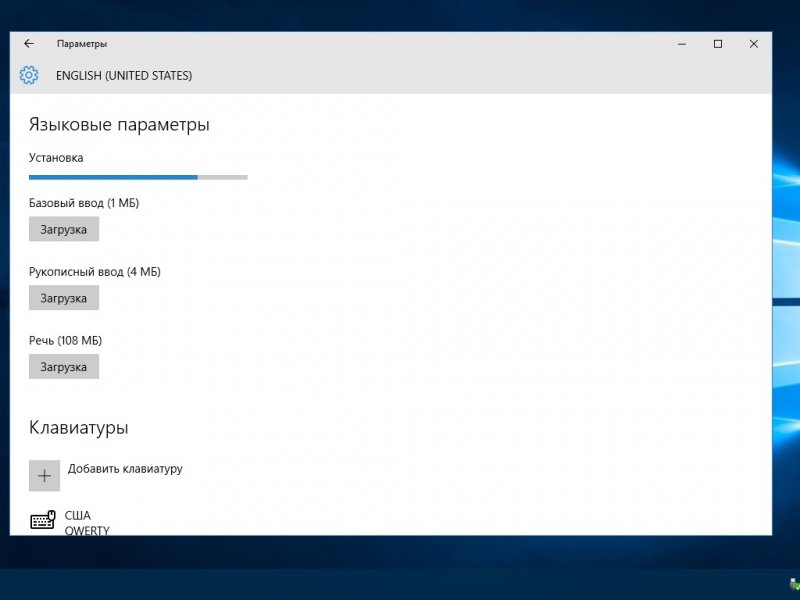The height and width of the screenshot is (600, 800).
Task: Click the Рукописный ввод (4 МБ) label
Action: click(x=95, y=272)
